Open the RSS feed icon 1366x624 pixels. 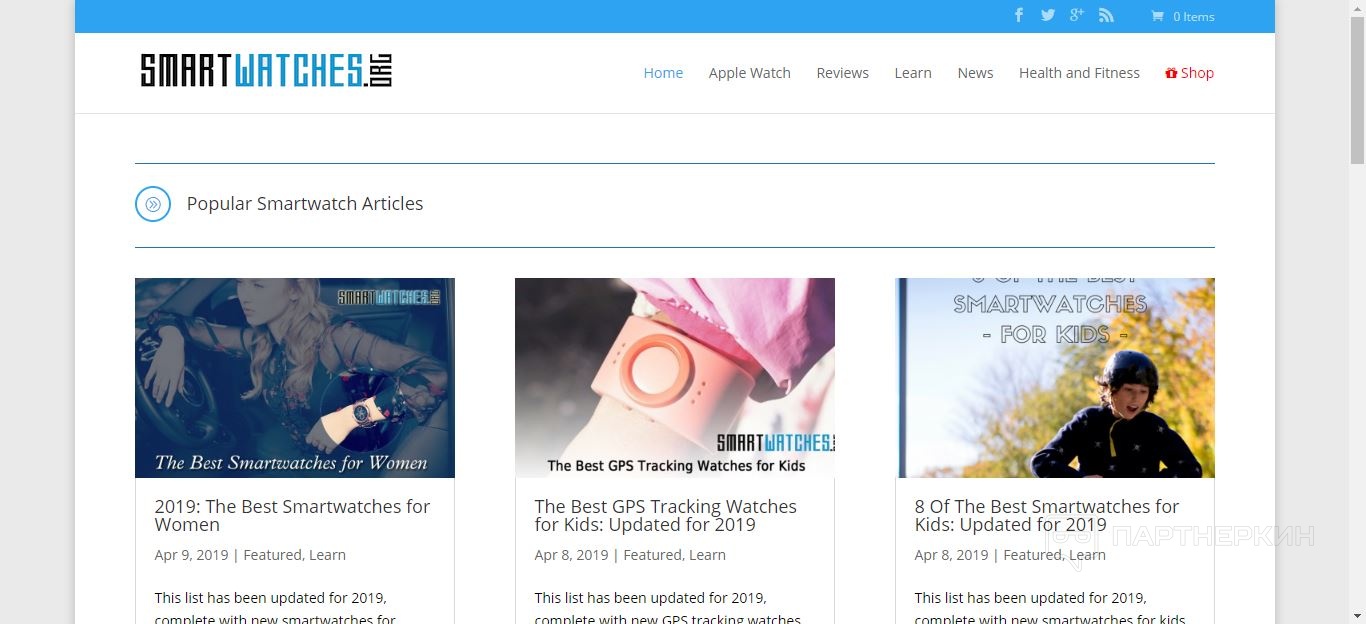point(1106,15)
